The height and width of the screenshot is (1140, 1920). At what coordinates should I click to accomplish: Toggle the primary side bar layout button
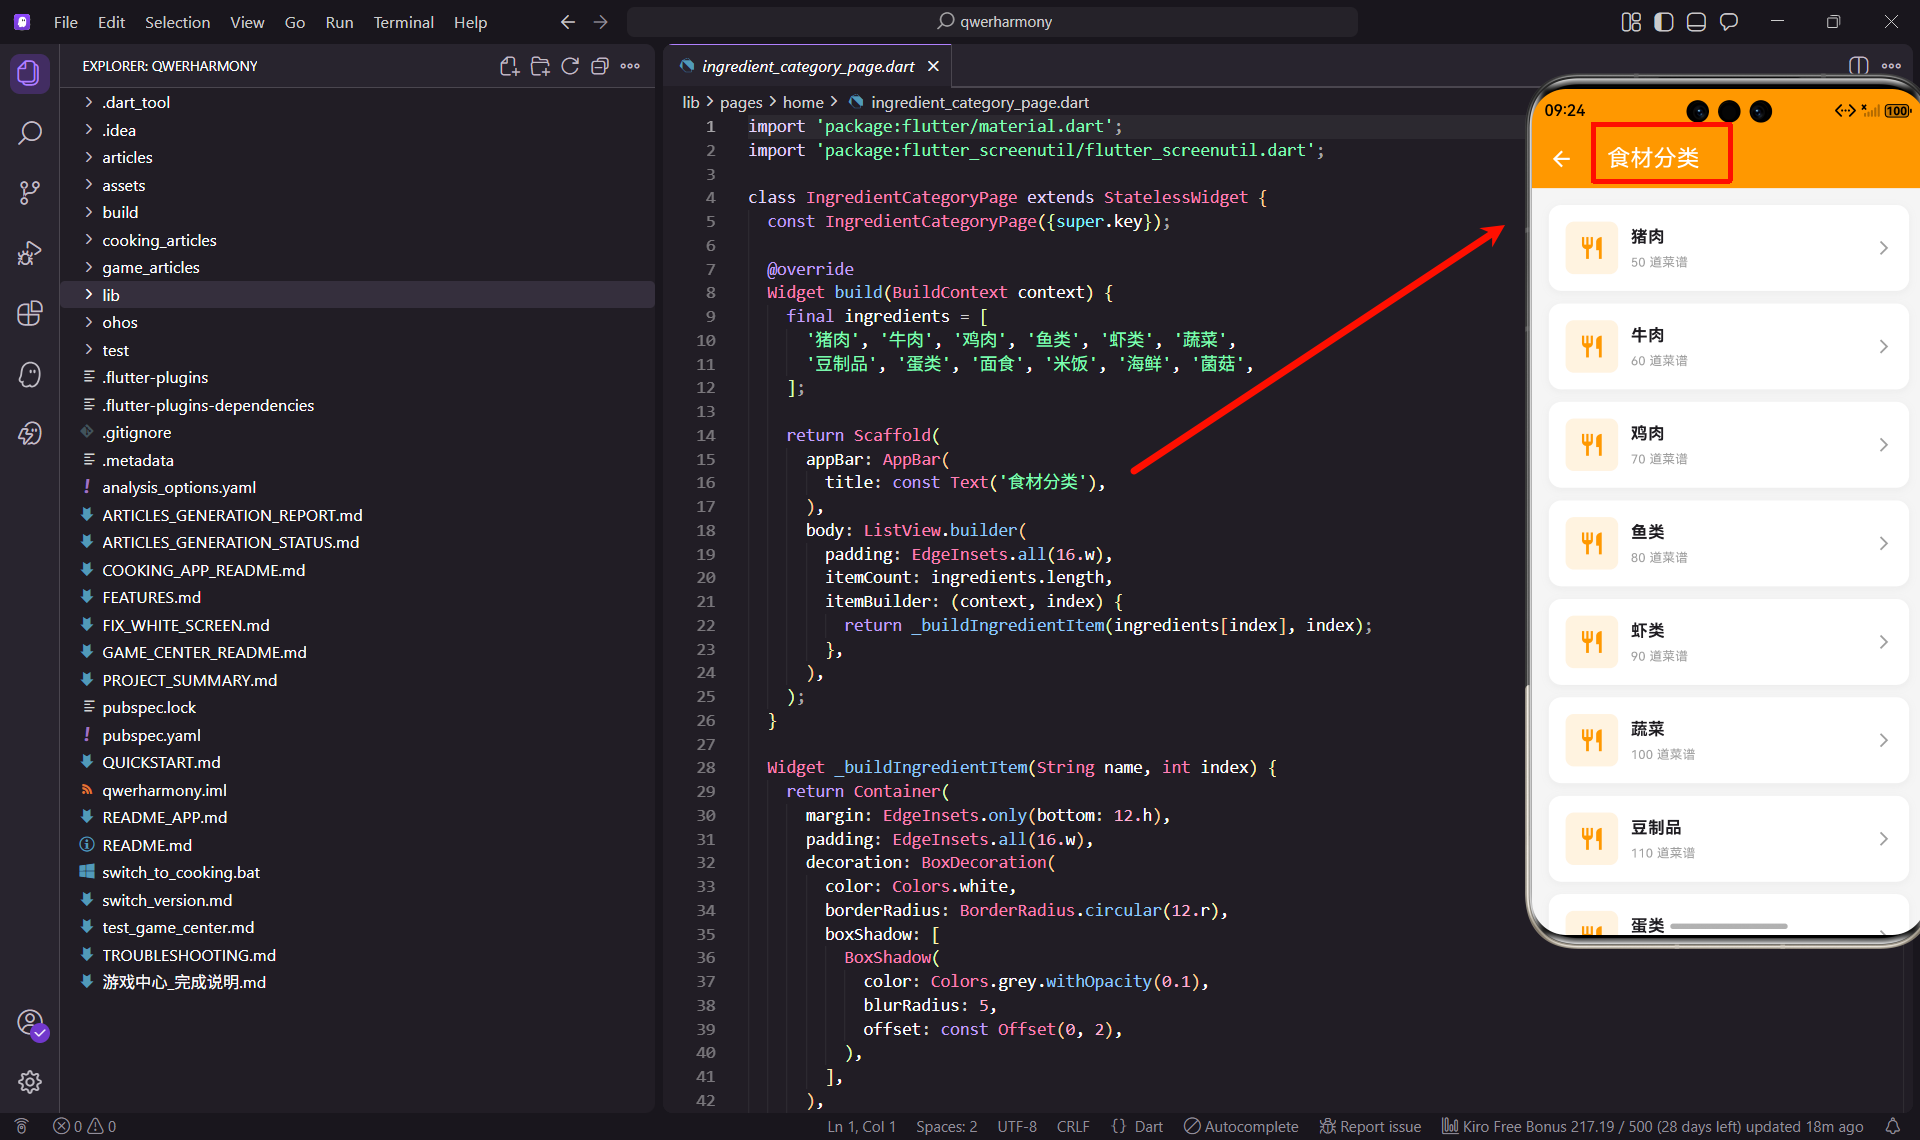pyautogui.click(x=1663, y=22)
